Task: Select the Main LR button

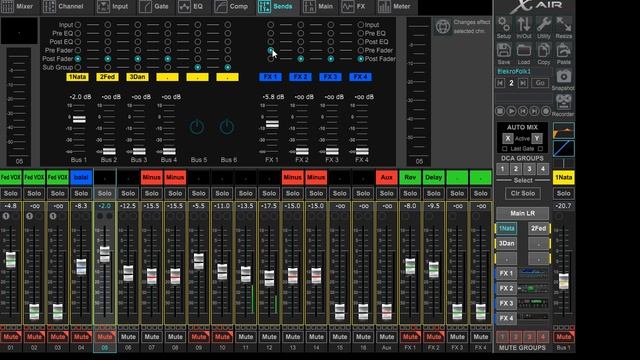Action: tap(522, 213)
